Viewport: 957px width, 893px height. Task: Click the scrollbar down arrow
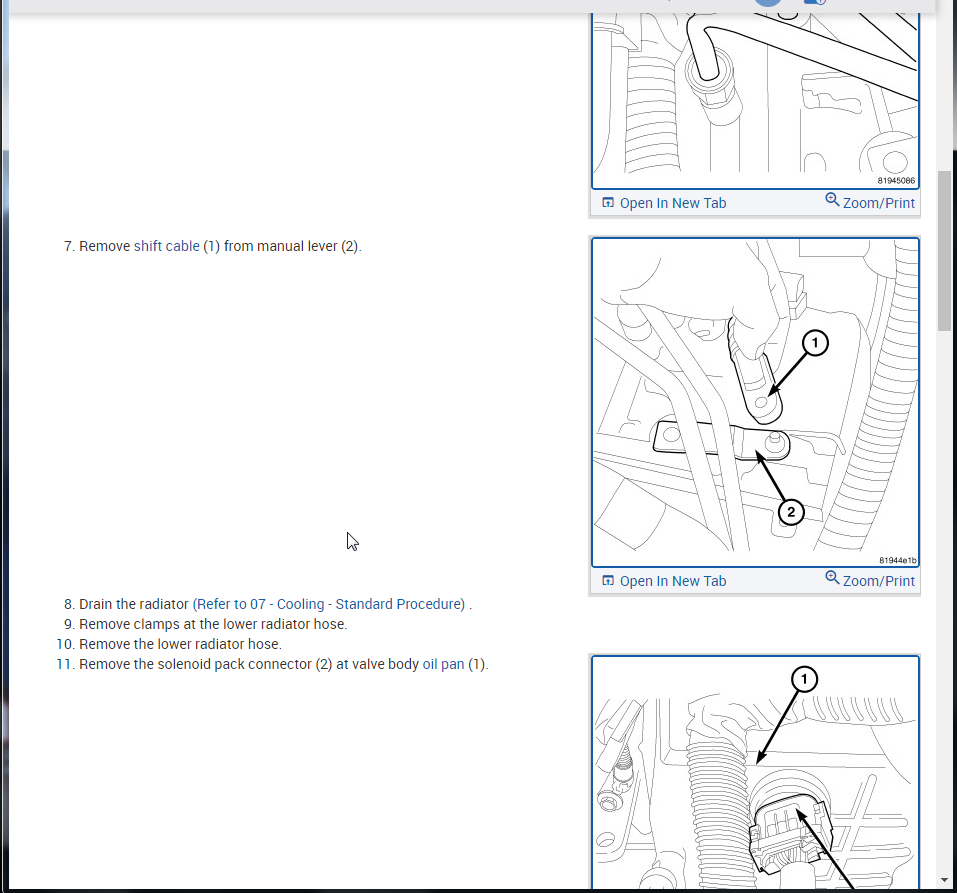tap(944, 881)
